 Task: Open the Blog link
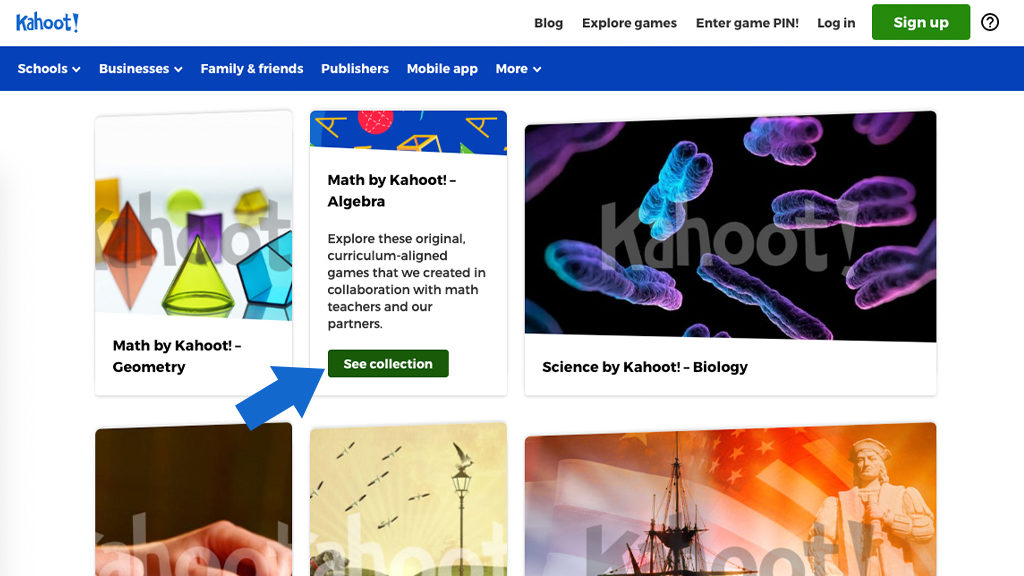549,23
